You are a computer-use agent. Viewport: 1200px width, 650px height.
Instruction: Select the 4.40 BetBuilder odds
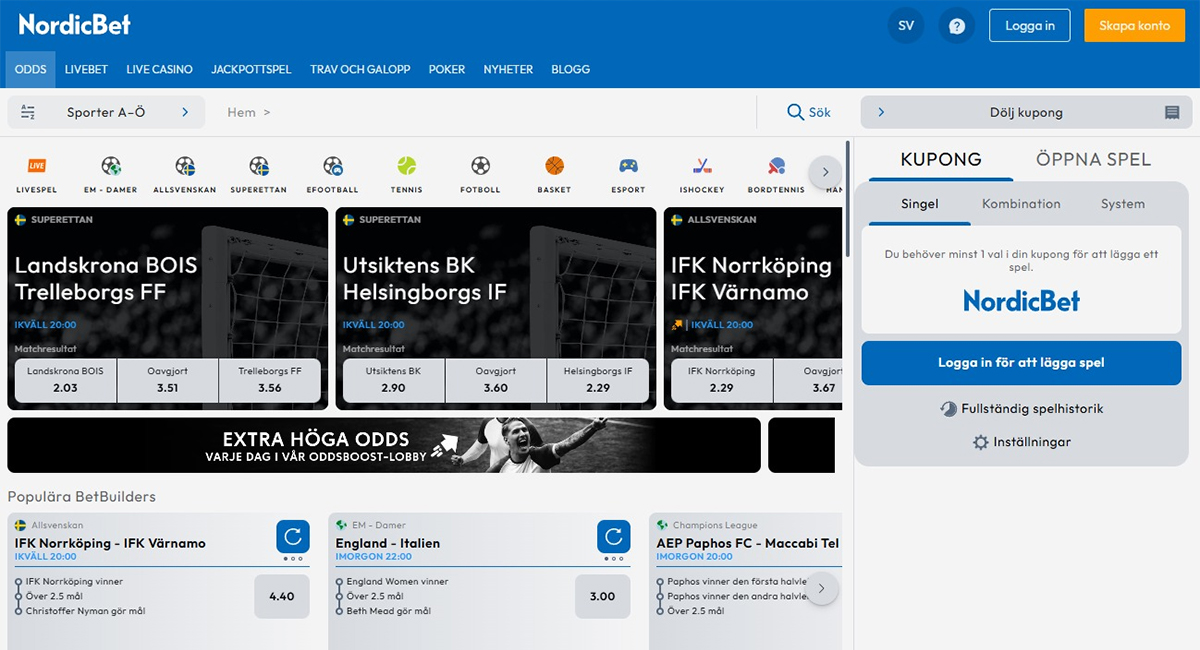tap(282, 596)
